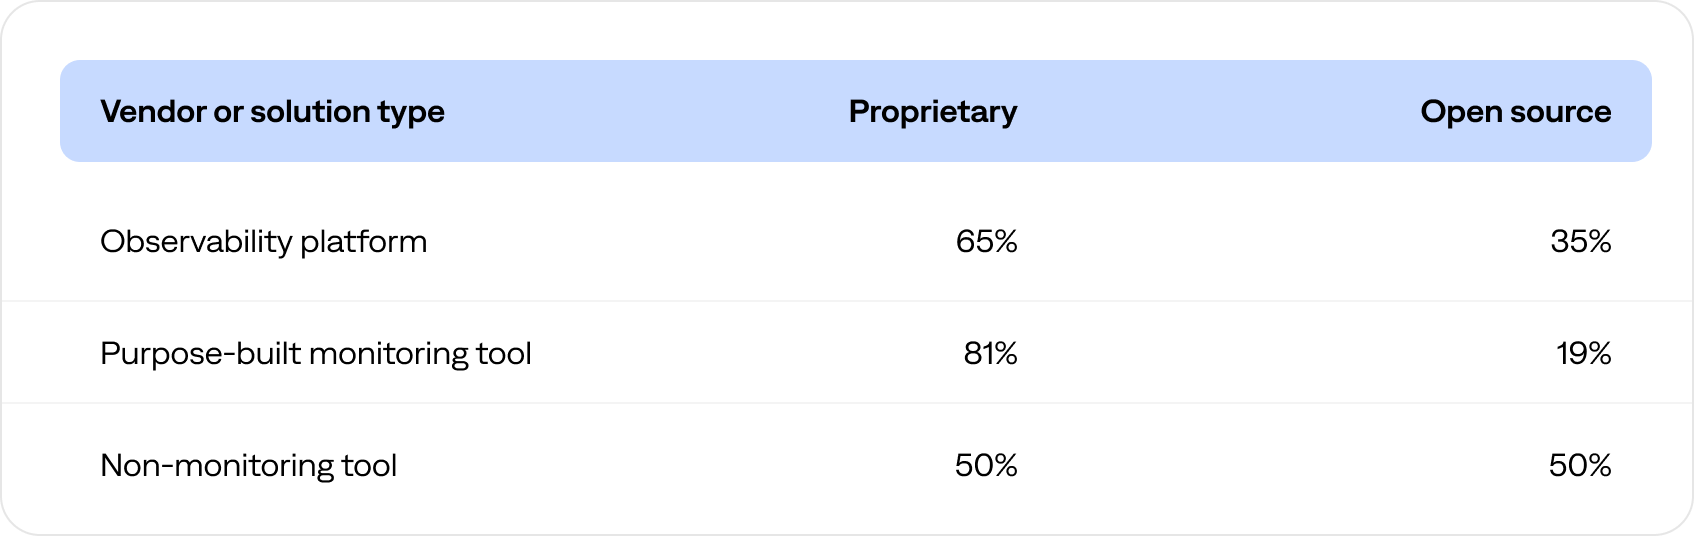Select the Open source column header

1515,111
